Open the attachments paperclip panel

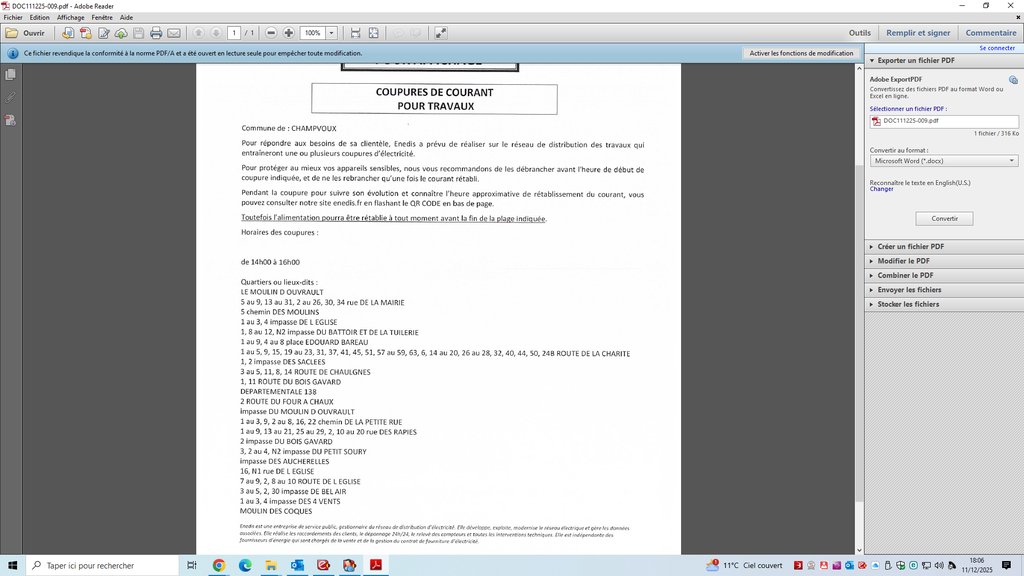[x=10, y=97]
